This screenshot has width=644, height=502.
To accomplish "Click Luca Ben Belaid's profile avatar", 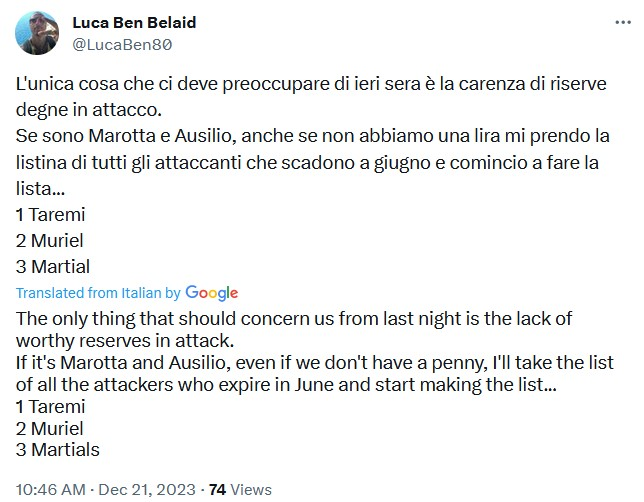I will click(x=36, y=34).
